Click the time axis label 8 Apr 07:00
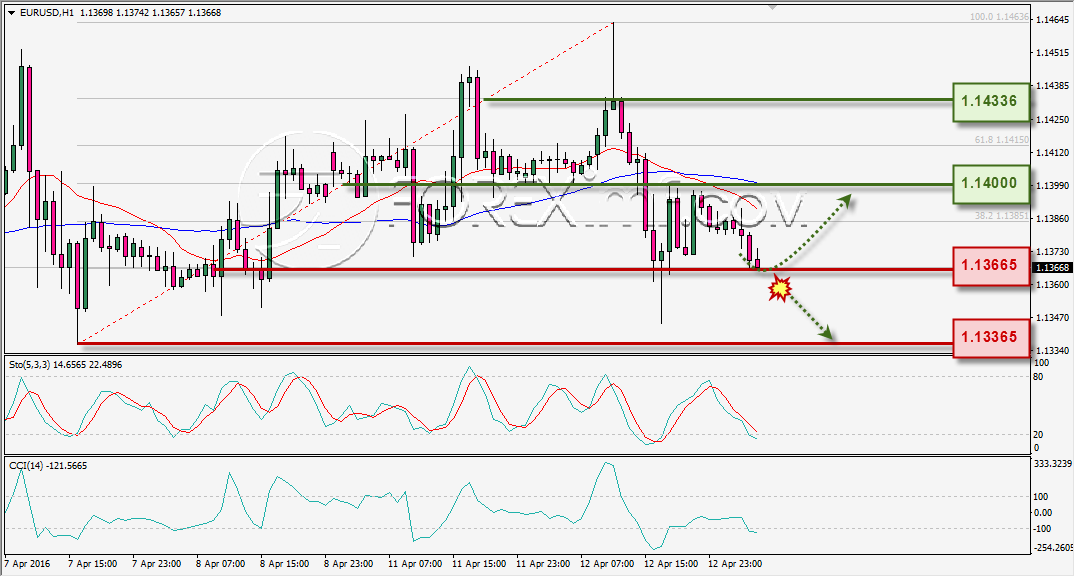1075x577 pixels. pos(220,564)
